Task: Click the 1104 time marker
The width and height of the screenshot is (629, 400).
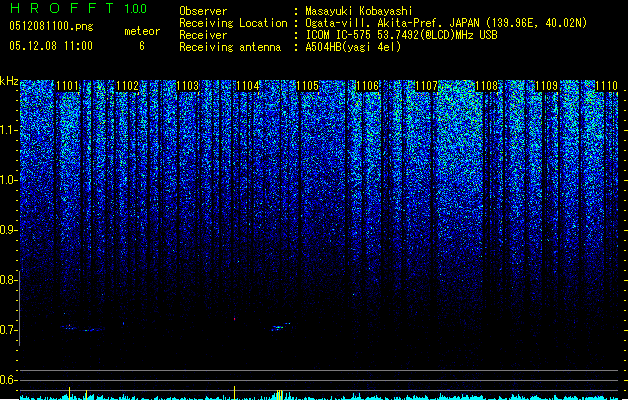Action: 248,86
